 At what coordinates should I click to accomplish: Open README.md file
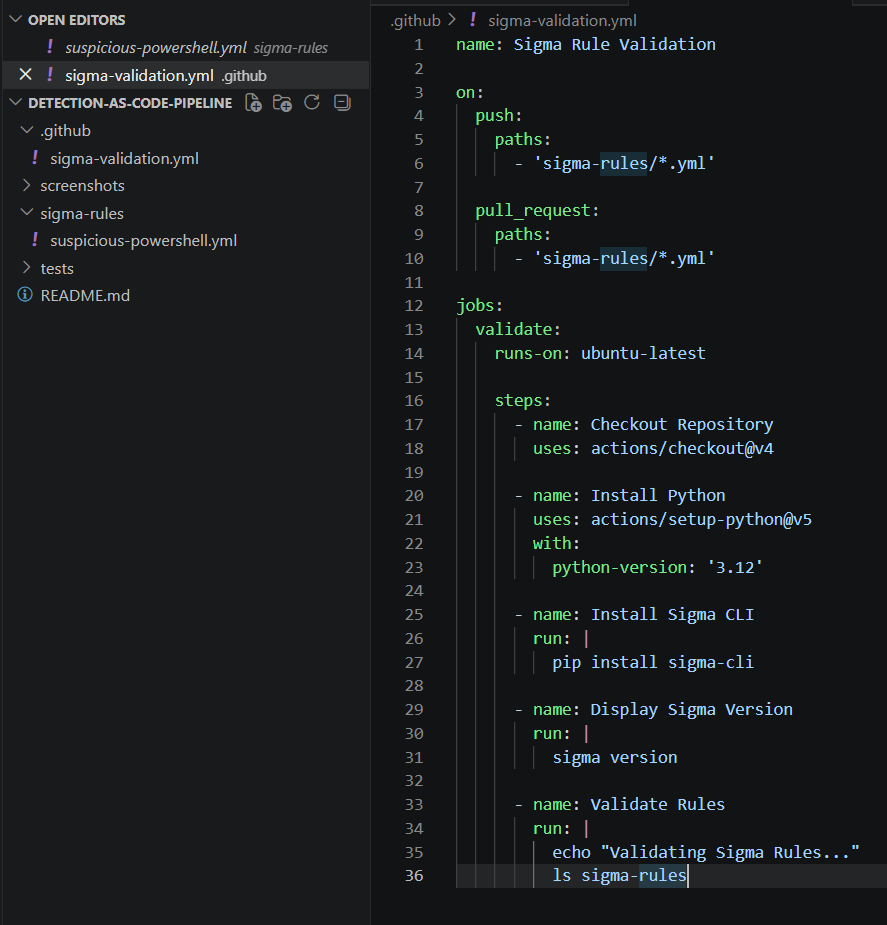[85, 296]
